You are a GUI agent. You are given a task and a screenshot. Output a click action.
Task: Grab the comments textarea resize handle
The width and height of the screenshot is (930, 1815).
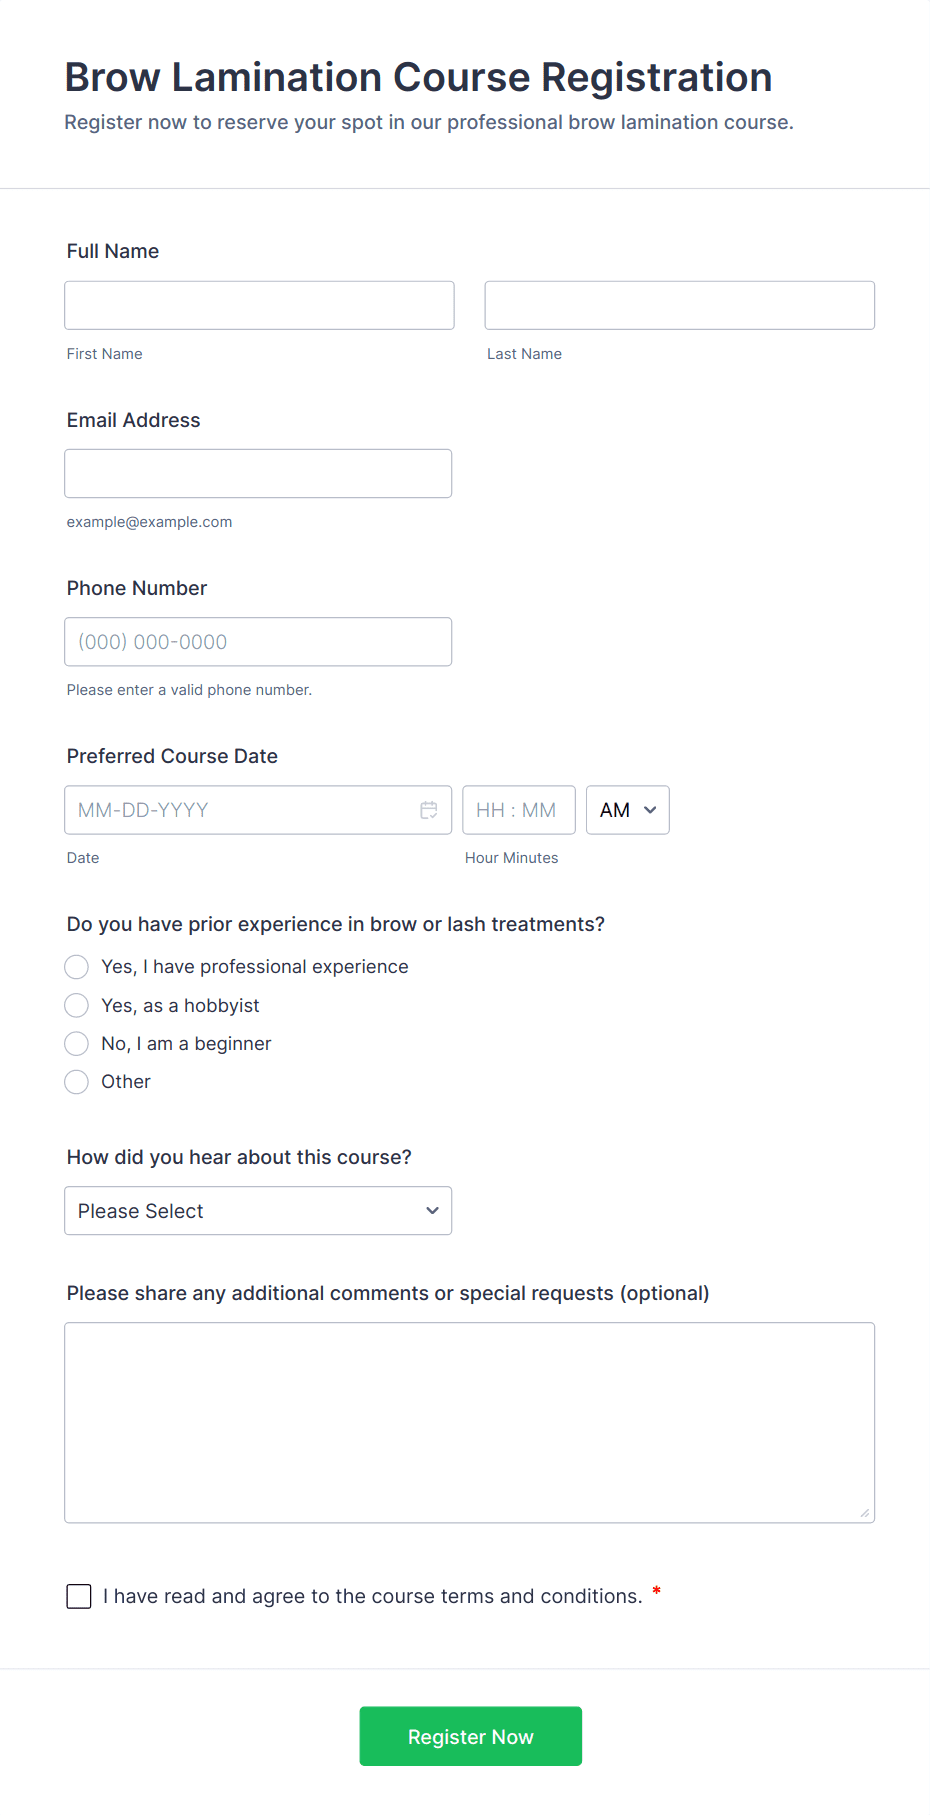click(x=865, y=1513)
